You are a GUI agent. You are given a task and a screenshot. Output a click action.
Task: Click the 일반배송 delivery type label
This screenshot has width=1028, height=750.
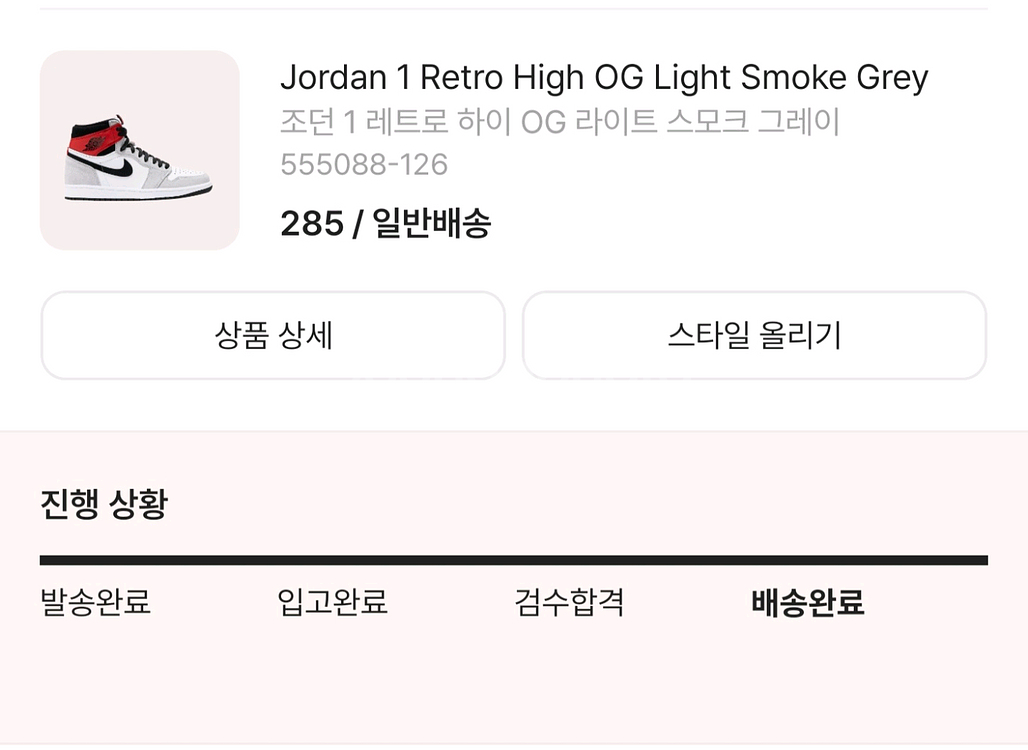pos(432,224)
